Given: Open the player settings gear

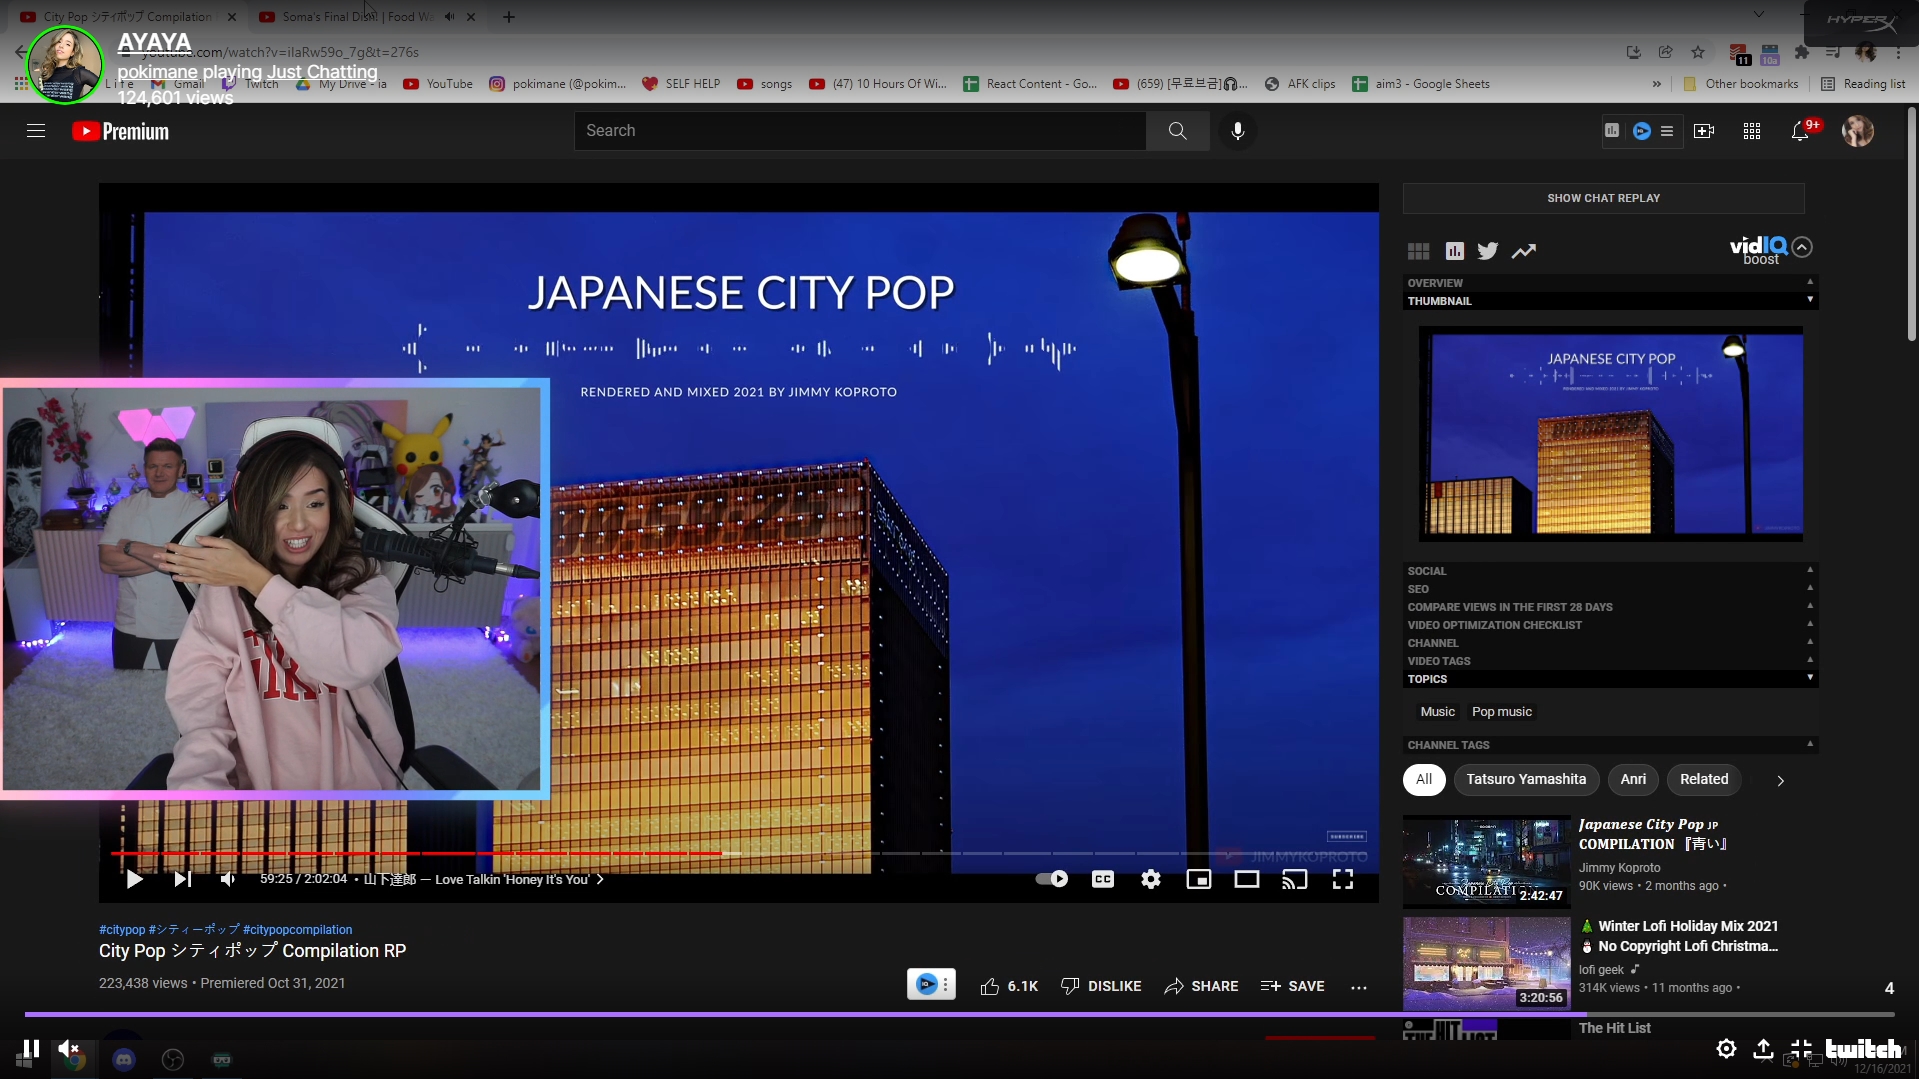Looking at the screenshot, I should (x=1151, y=879).
